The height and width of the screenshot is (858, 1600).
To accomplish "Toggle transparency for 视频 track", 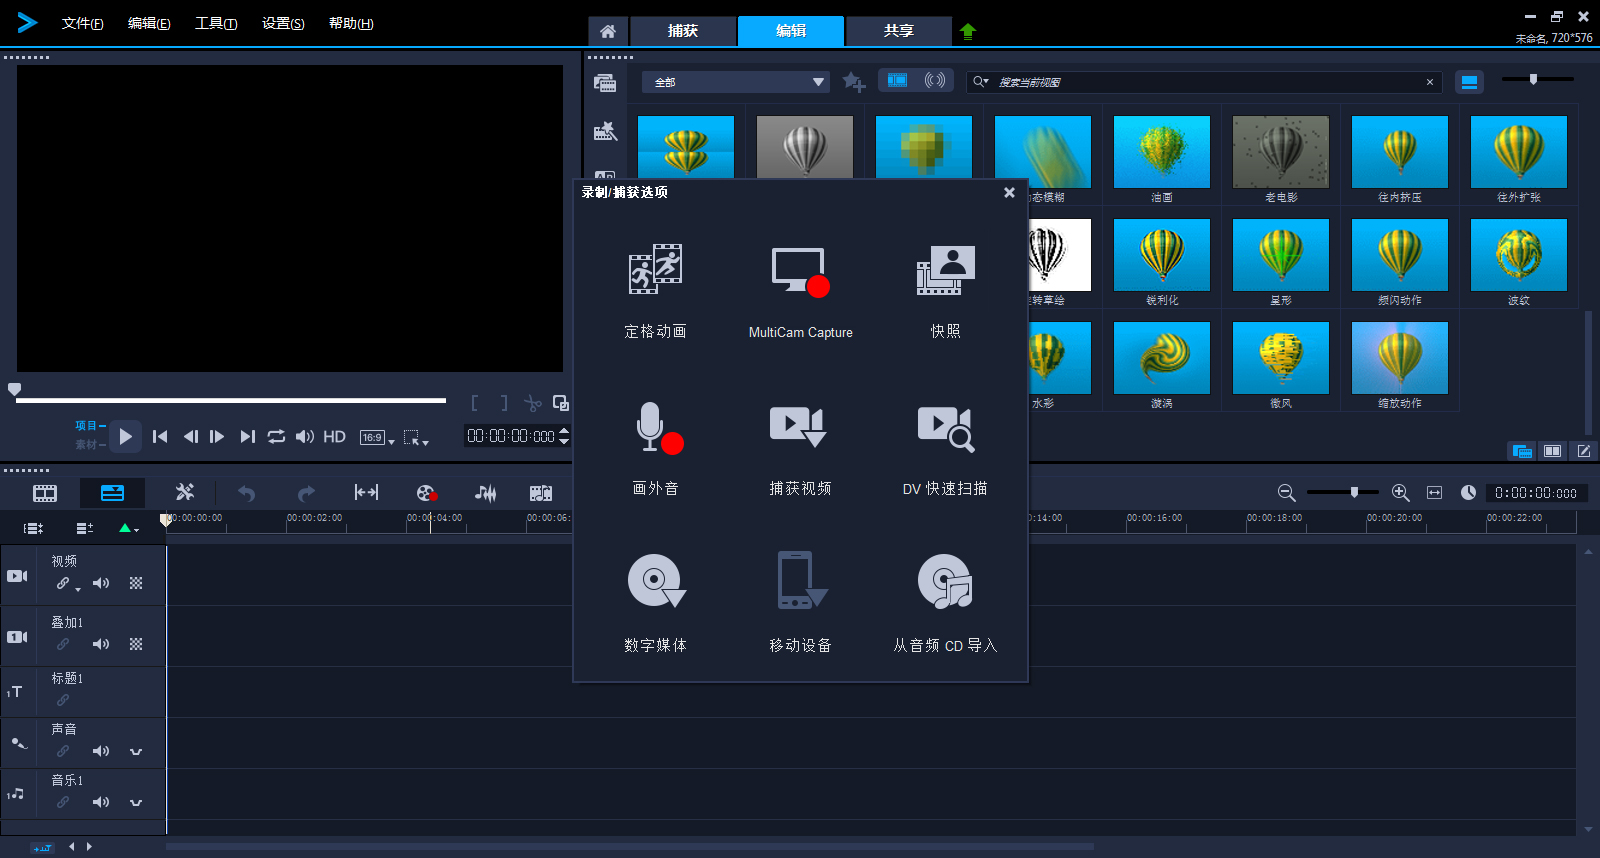I will [x=136, y=583].
